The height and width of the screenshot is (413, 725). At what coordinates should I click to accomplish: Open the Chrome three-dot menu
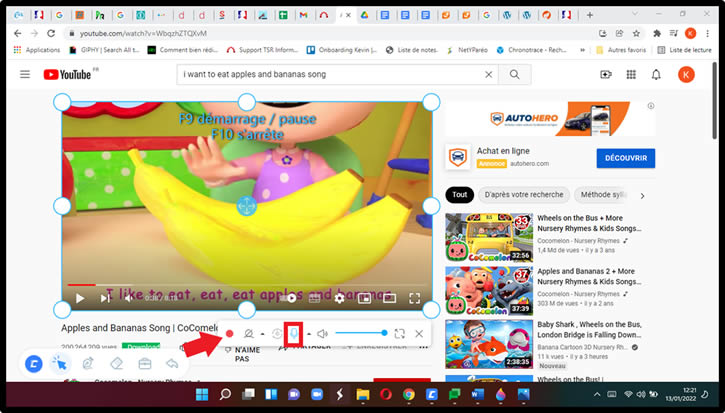coord(707,33)
